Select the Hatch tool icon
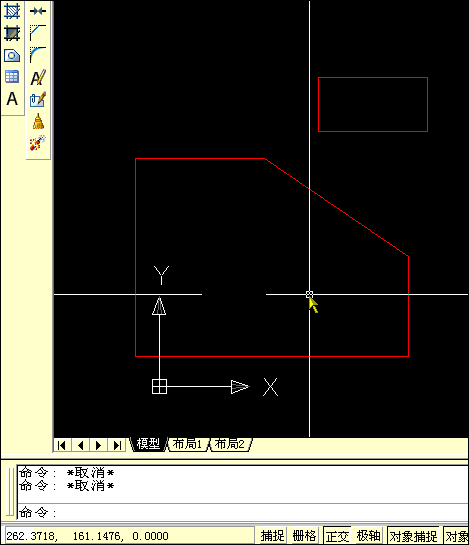This screenshot has width=469, height=545. pyautogui.click(x=12, y=11)
